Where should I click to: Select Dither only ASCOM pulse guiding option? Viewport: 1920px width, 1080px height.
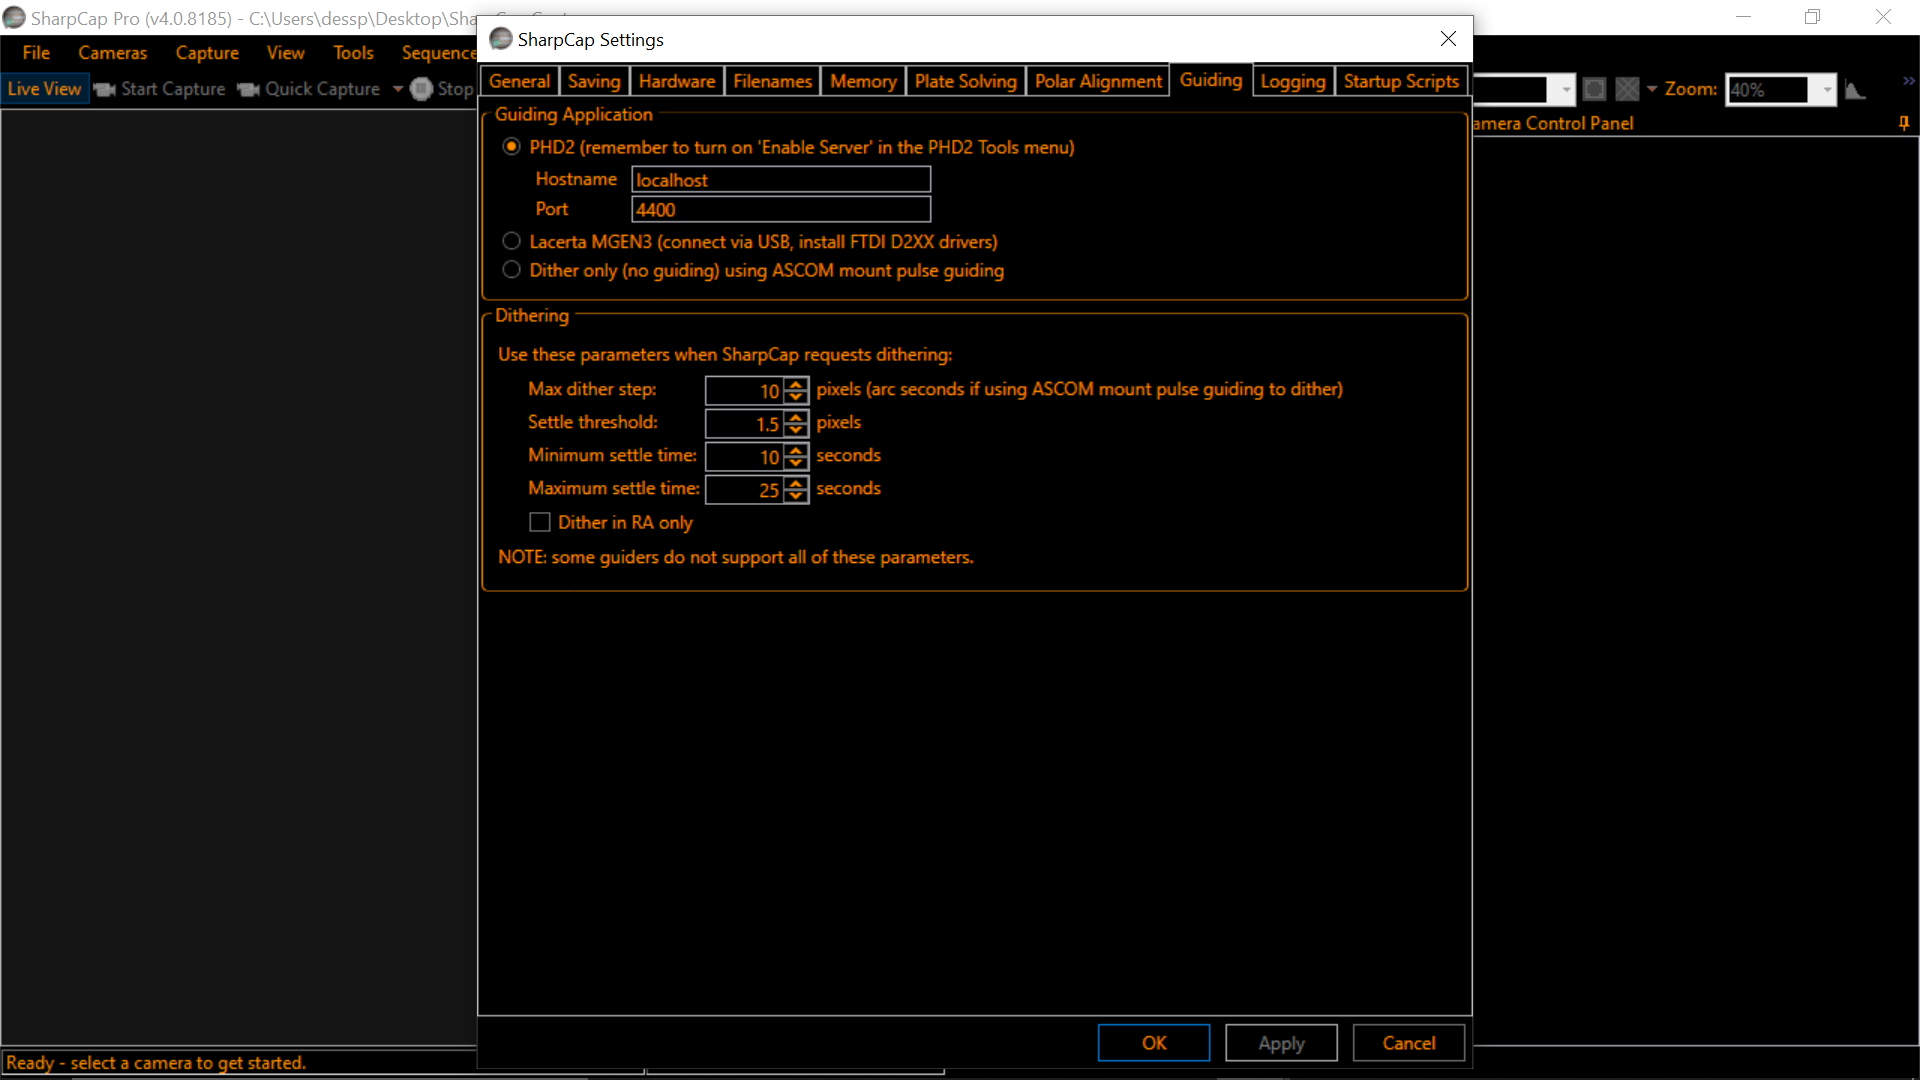point(511,270)
